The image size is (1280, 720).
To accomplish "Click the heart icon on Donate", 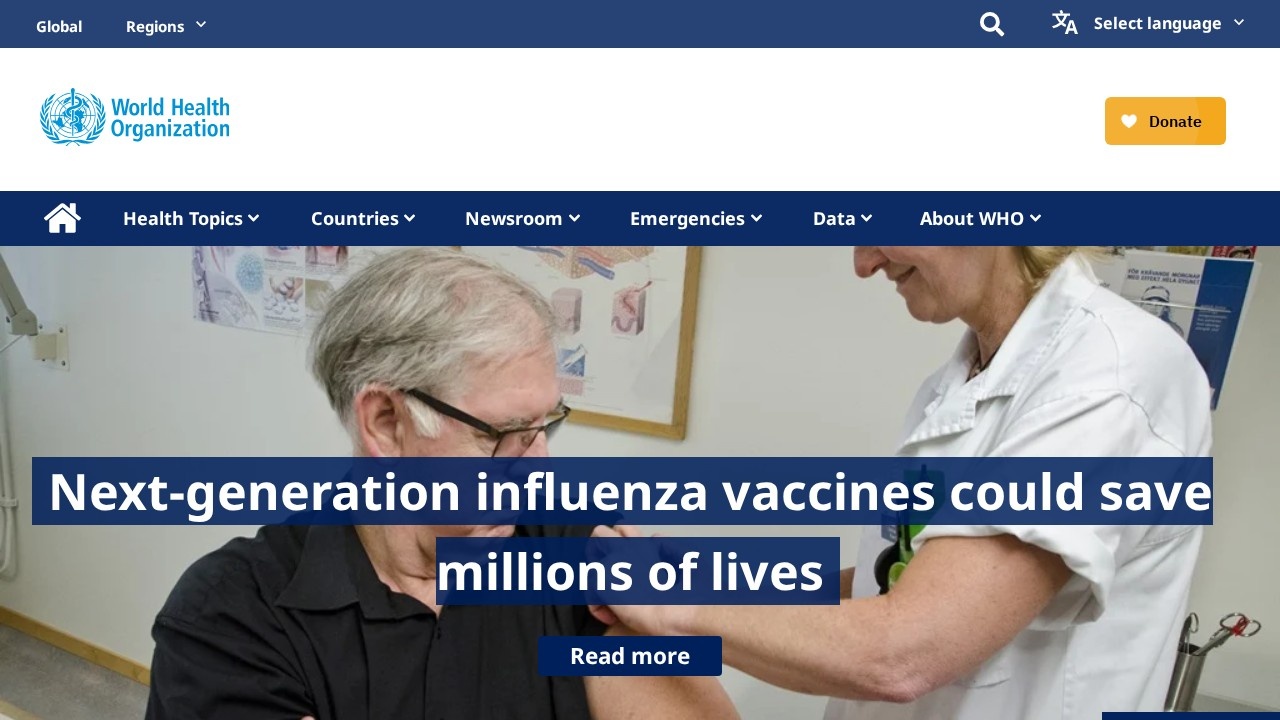I will 1129,121.
